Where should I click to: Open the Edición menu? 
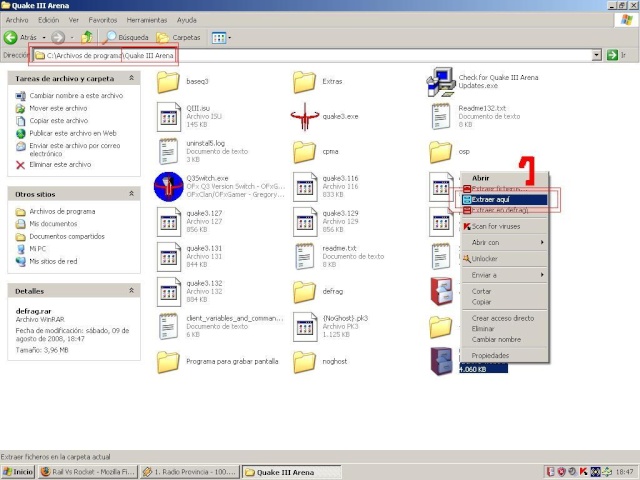49,20
